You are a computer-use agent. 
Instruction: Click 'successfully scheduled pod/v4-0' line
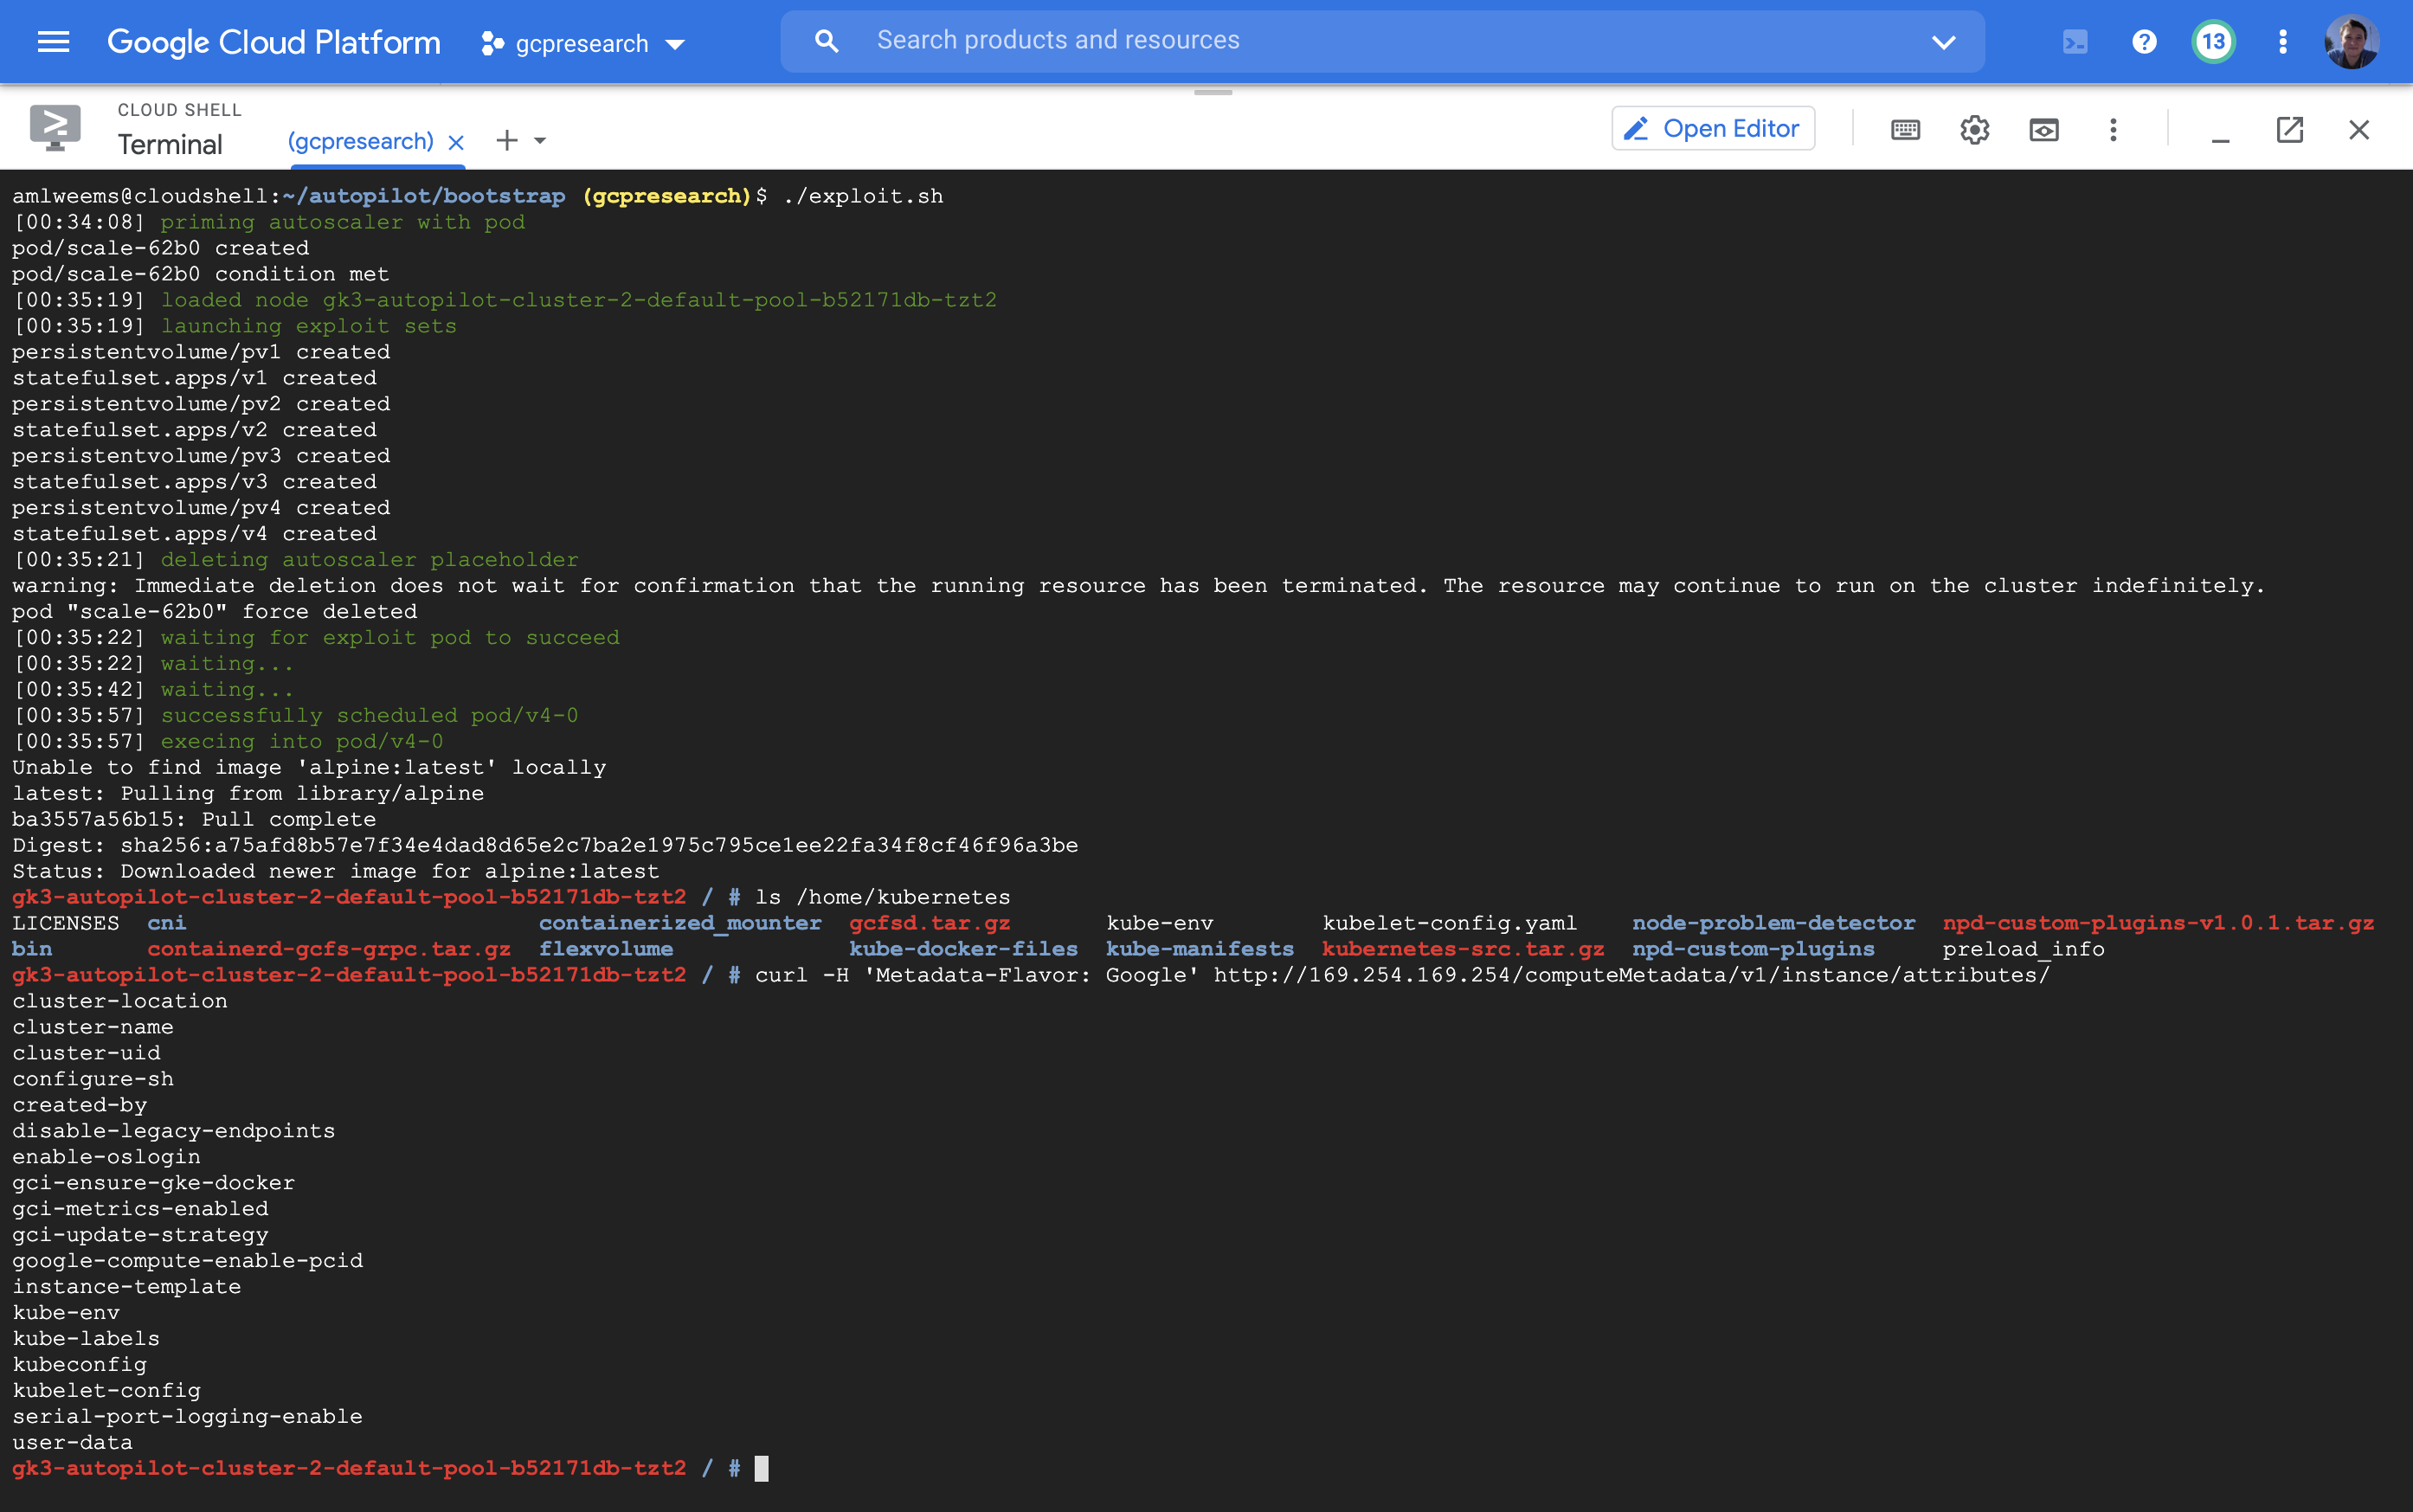click(369, 717)
